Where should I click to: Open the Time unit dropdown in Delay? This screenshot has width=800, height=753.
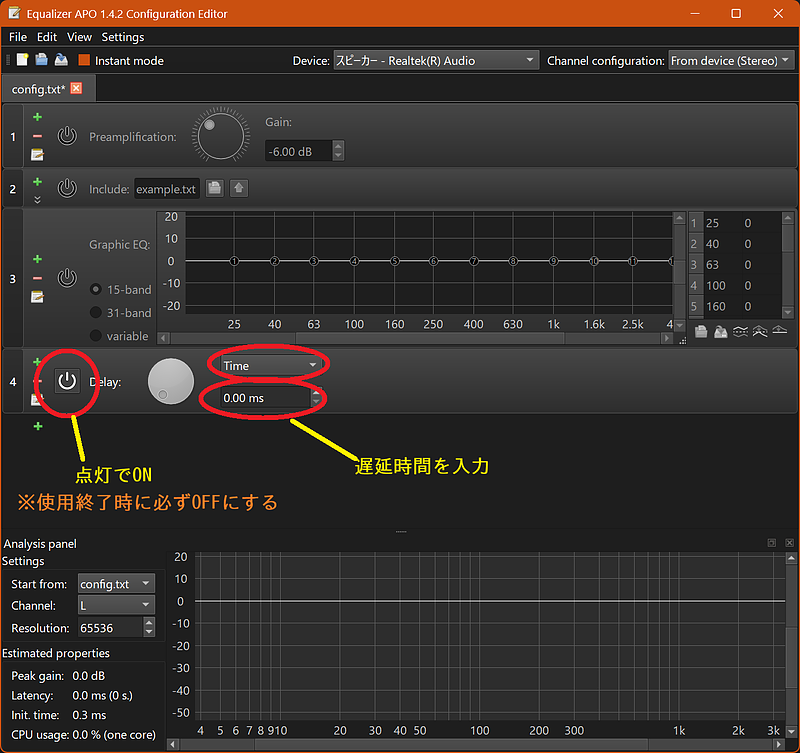point(270,366)
